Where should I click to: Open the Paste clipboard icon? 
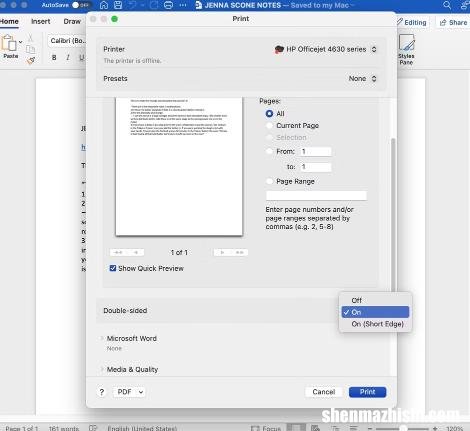point(9,43)
